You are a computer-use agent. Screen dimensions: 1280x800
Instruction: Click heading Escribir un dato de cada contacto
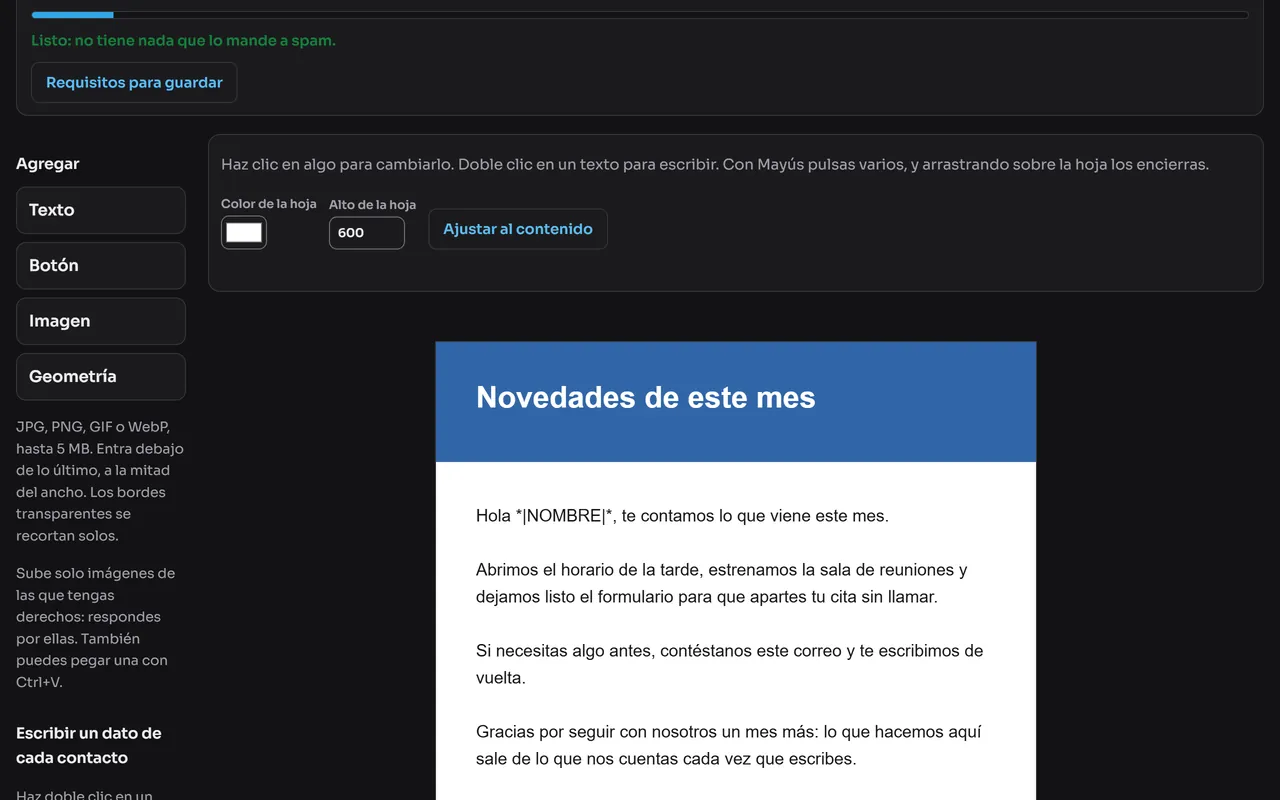[x=89, y=745]
